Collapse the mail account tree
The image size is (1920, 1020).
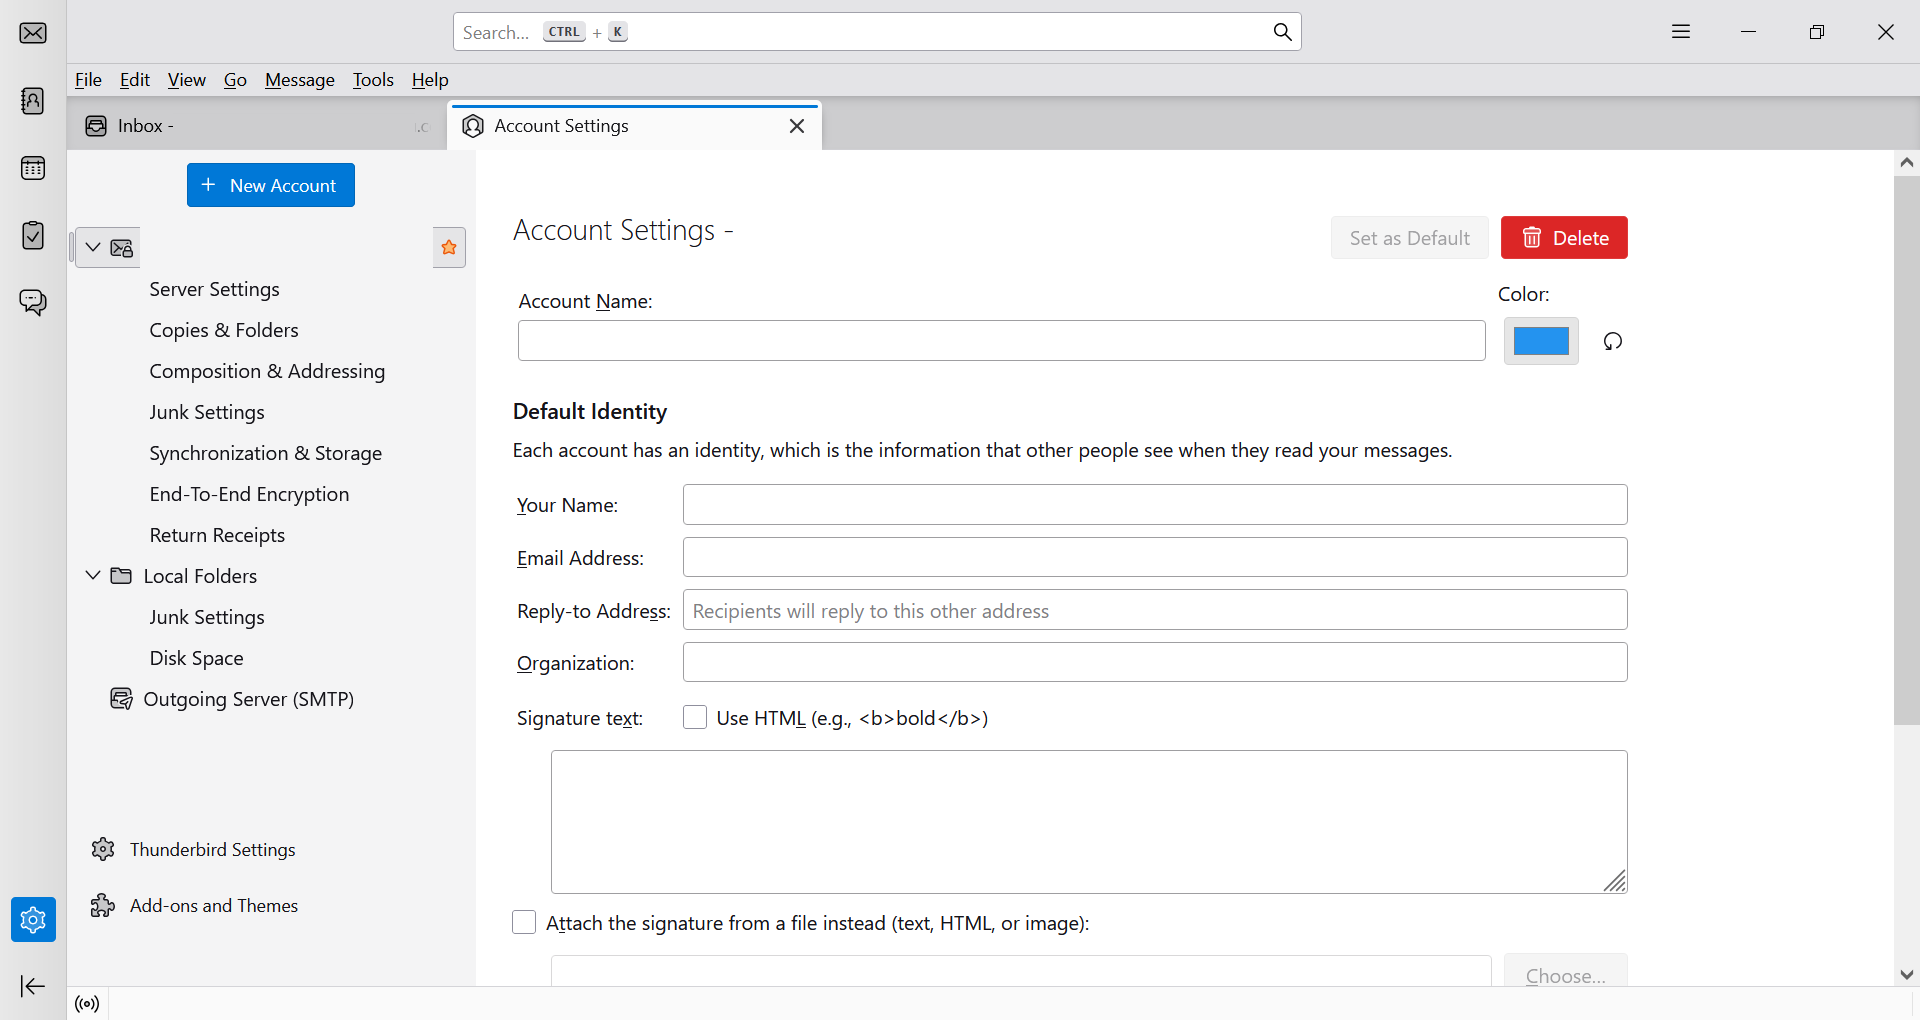tap(93, 247)
